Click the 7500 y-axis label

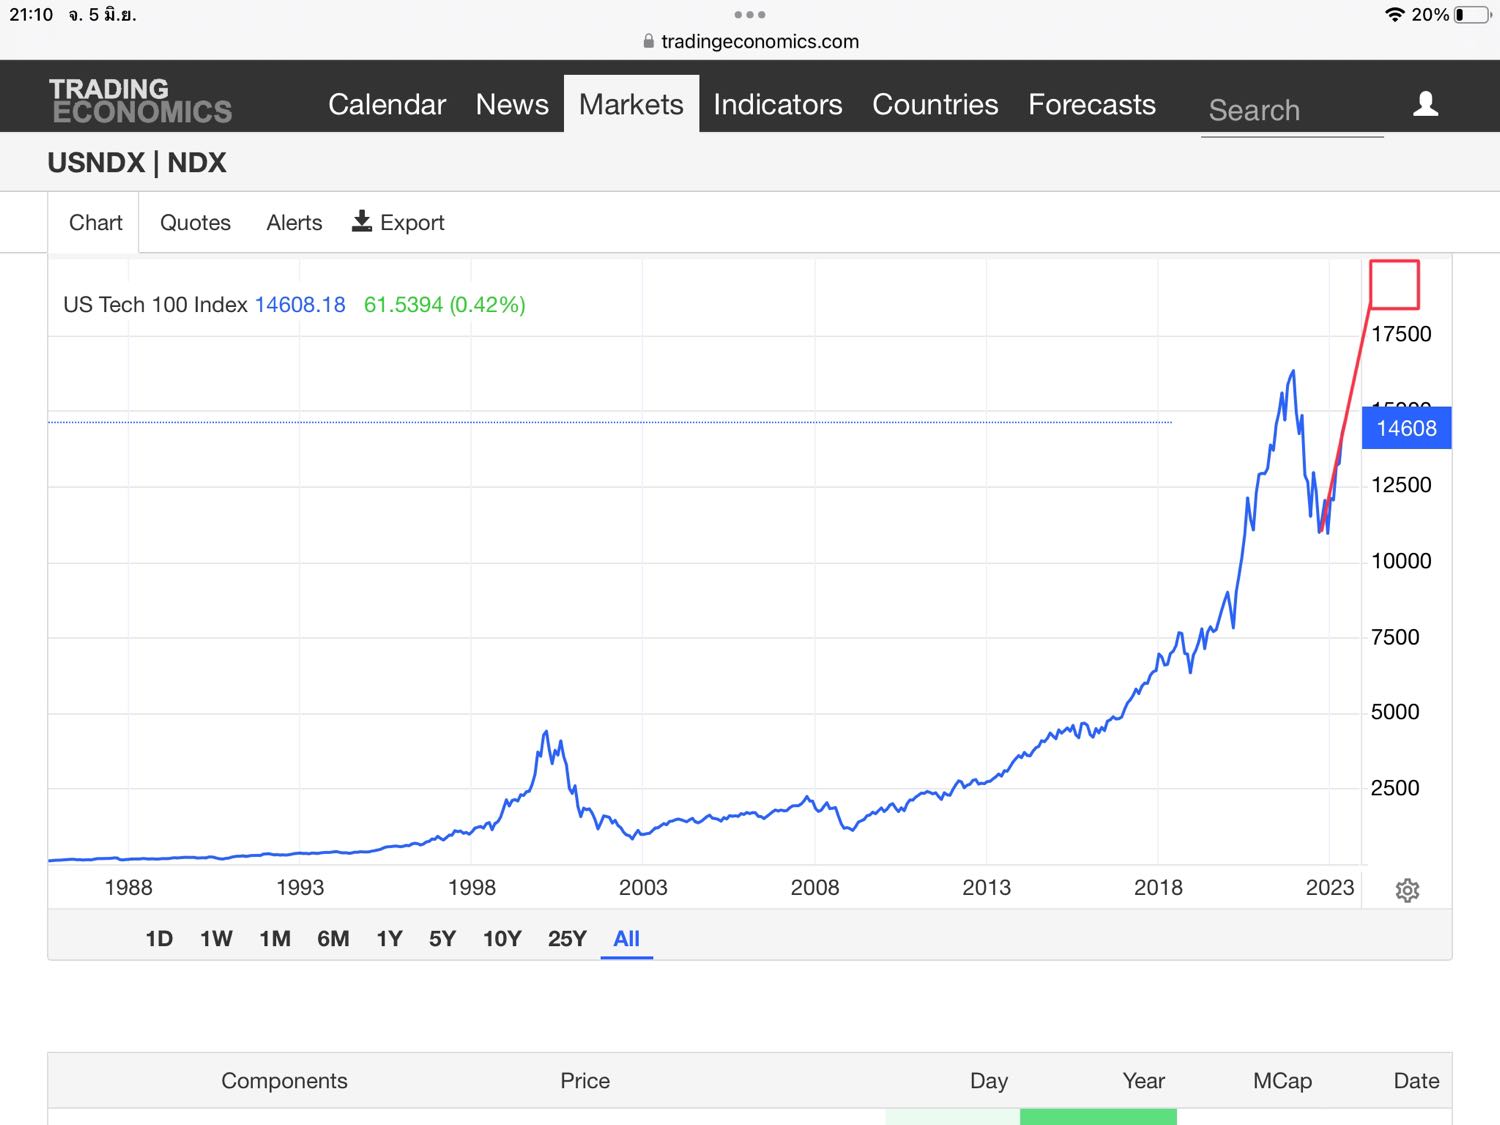[x=1395, y=637]
